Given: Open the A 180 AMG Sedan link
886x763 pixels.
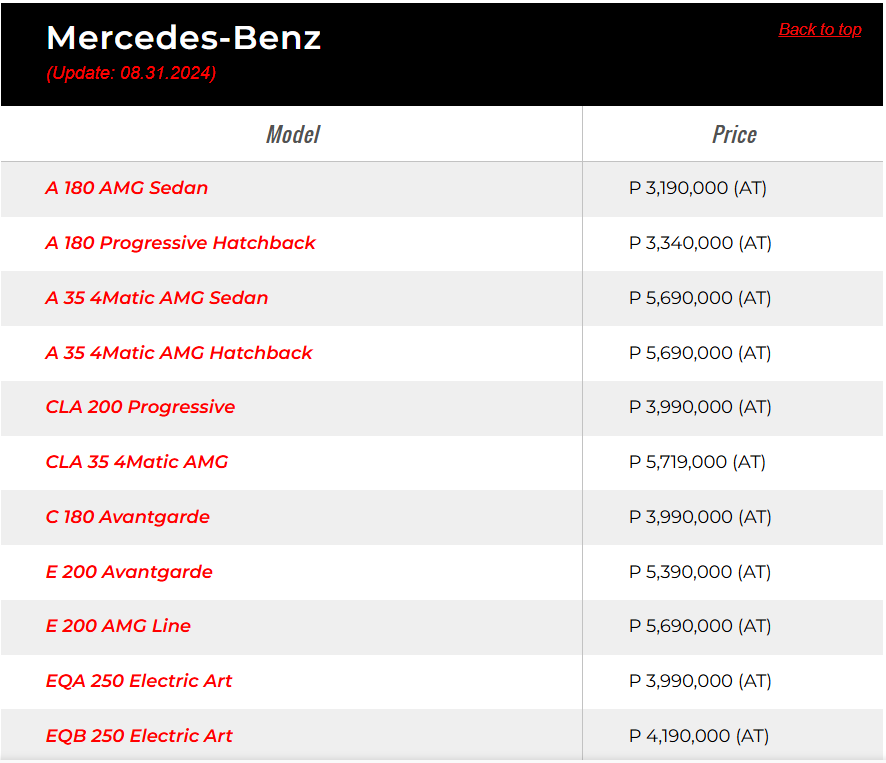Looking at the screenshot, I should pyautogui.click(x=127, y=188).
